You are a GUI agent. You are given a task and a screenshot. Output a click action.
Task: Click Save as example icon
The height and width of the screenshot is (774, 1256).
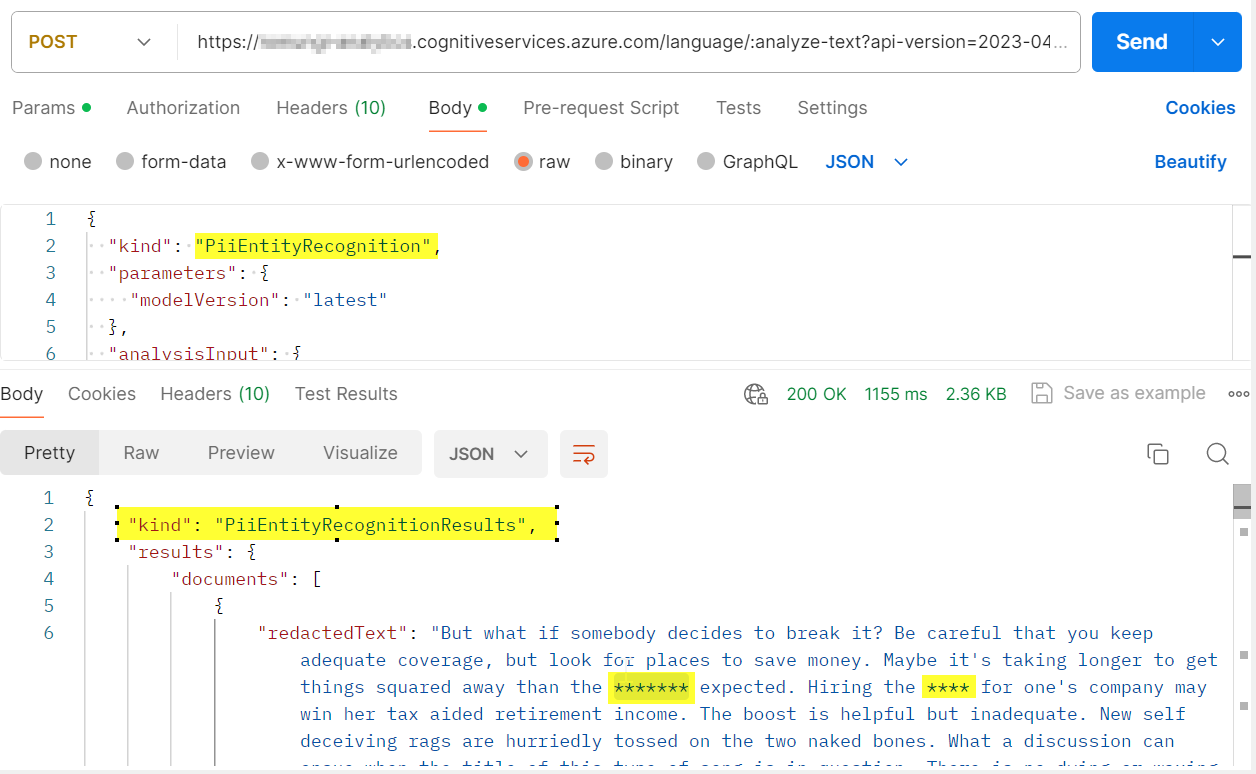(1041, 393)
